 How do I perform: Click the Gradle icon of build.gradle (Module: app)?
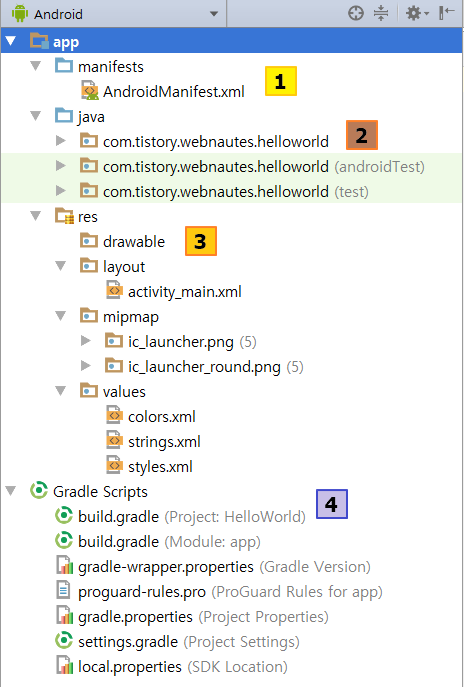[64, 540]
